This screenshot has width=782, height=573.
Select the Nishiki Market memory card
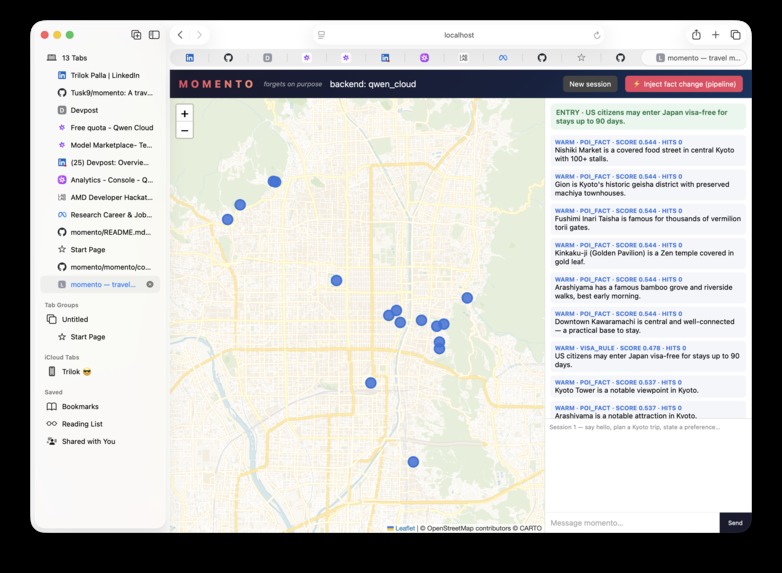pyautogui.click(x=648, y=151)
